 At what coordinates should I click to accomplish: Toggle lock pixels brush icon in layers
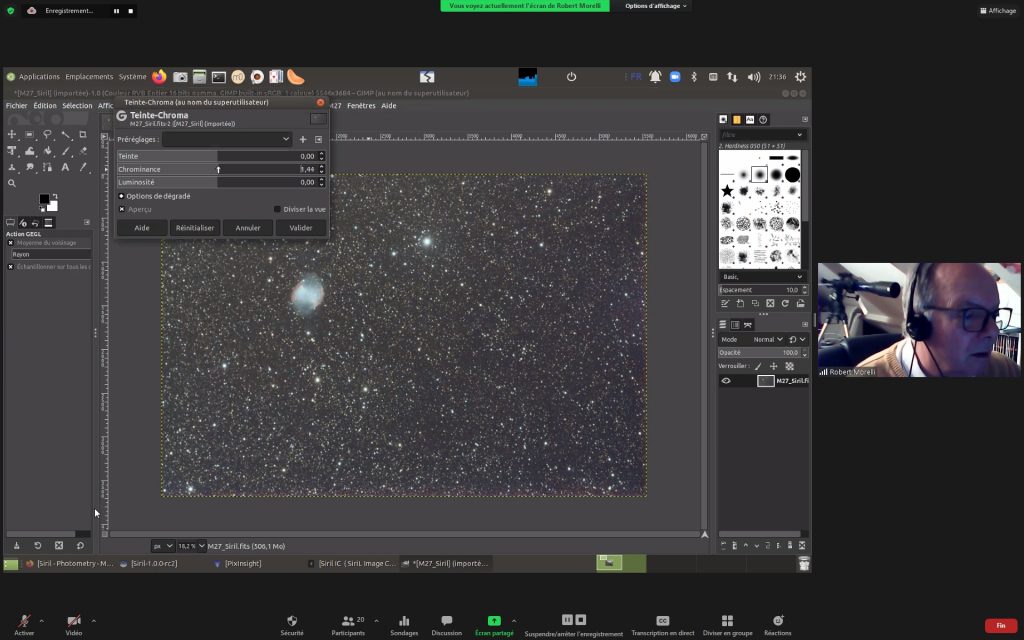pos(758,366)
